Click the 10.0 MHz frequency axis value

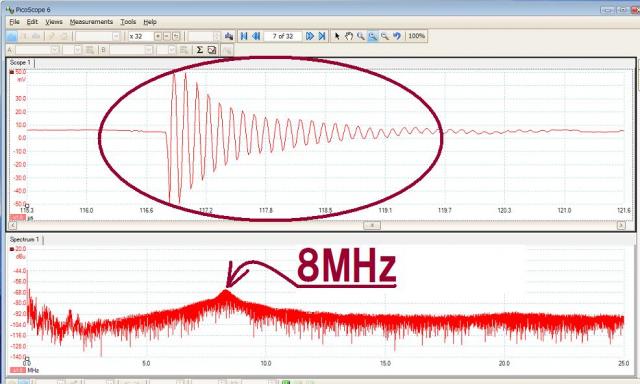click(266, 363)
